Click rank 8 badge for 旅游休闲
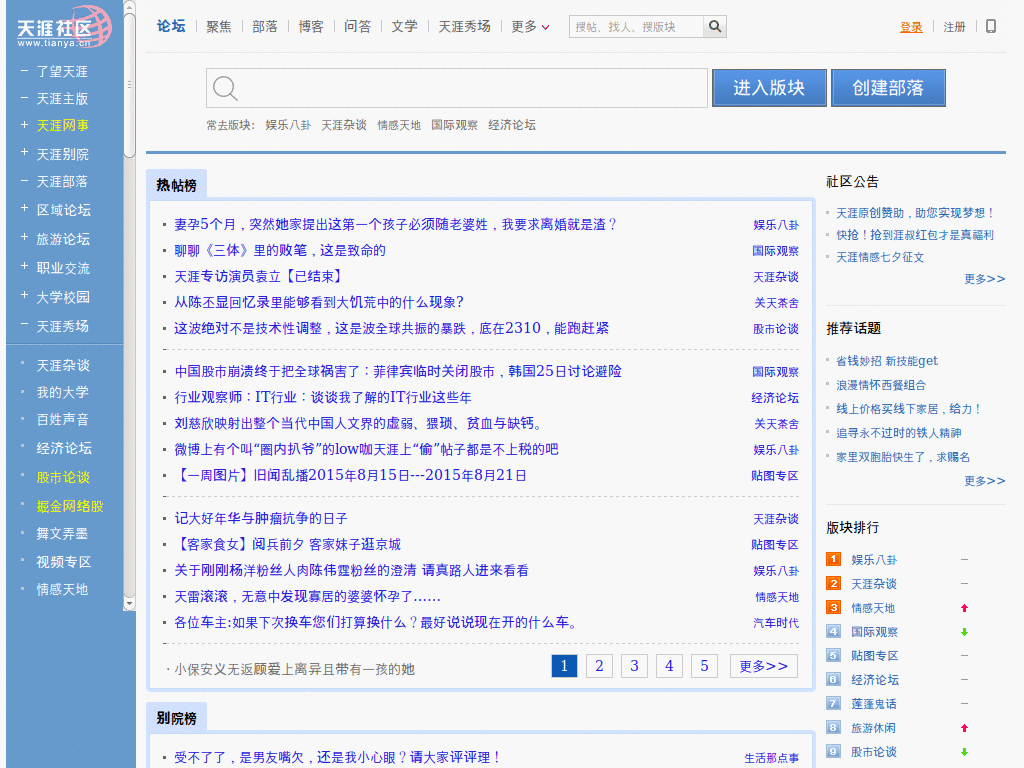The width and height of the screenshot is (1024, 768). tap(833, 728)
